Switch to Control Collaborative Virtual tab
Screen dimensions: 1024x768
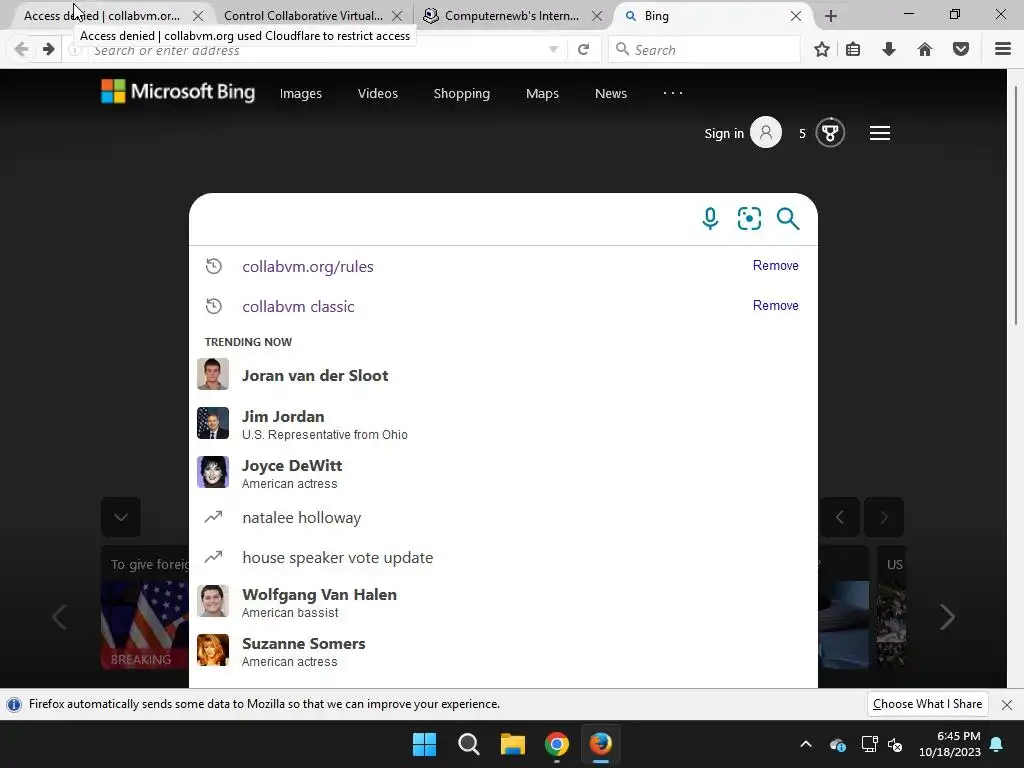[x=304, y=16]
